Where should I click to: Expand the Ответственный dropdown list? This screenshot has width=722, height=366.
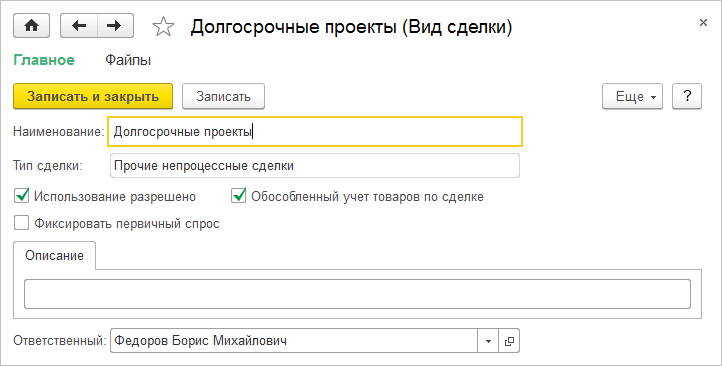click(489, 341)
